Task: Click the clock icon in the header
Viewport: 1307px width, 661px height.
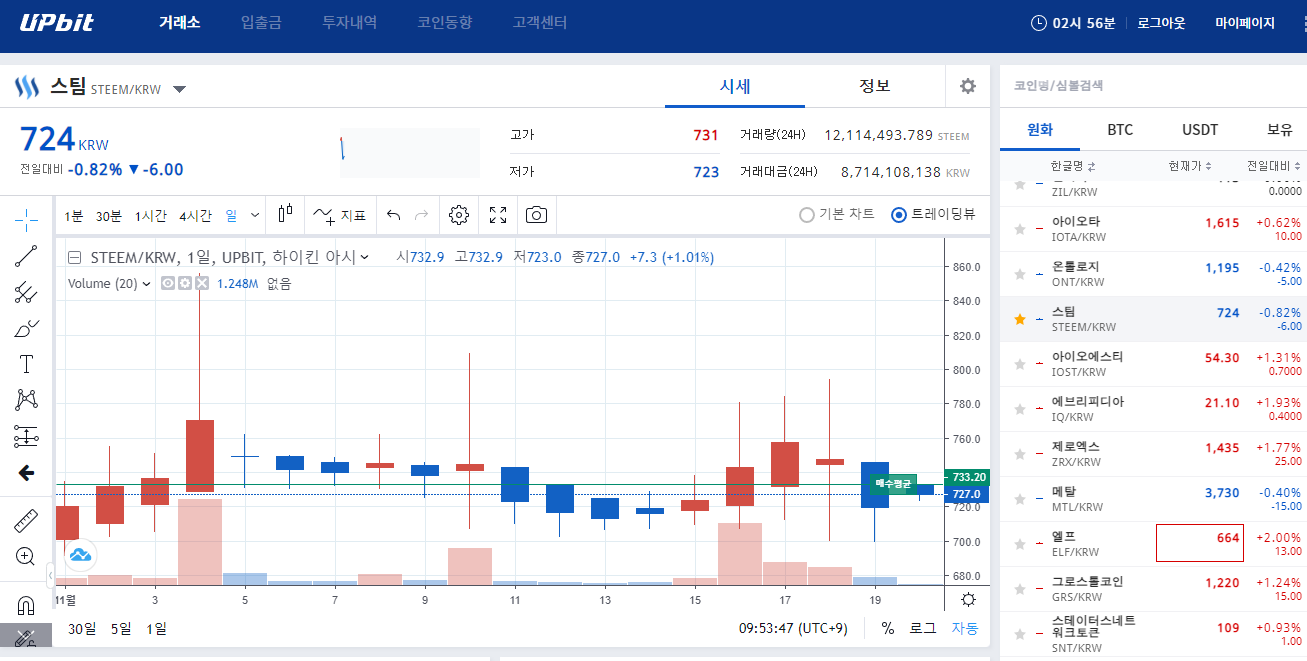Action: click(x=1038, y=23)
